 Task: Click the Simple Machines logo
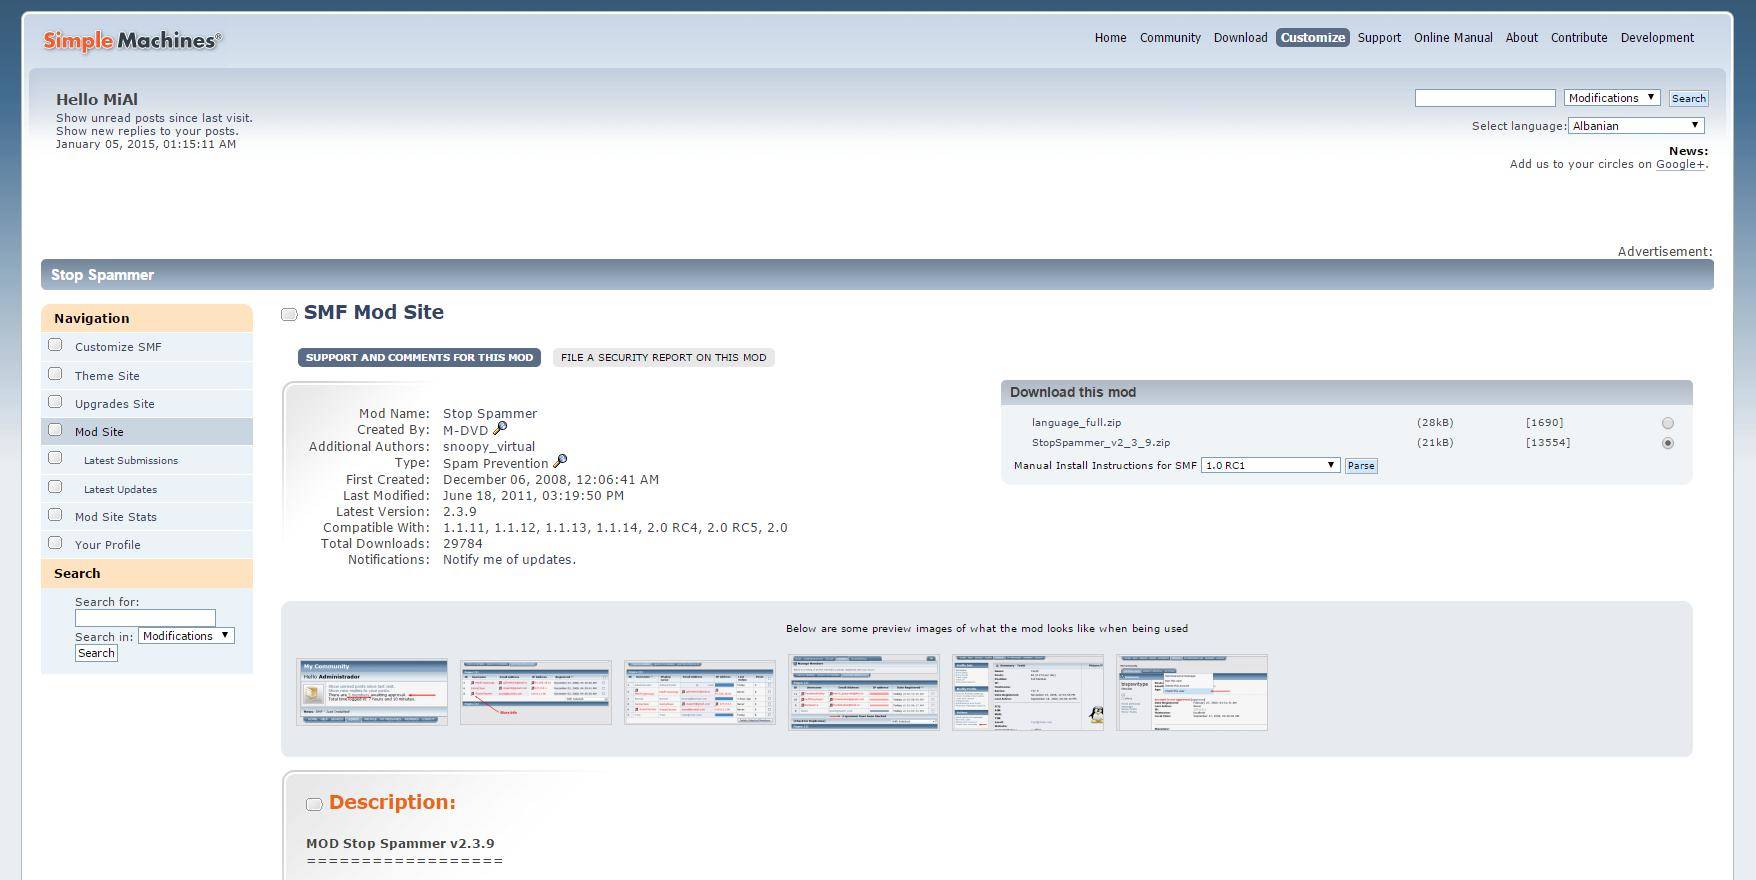(132, 40)
